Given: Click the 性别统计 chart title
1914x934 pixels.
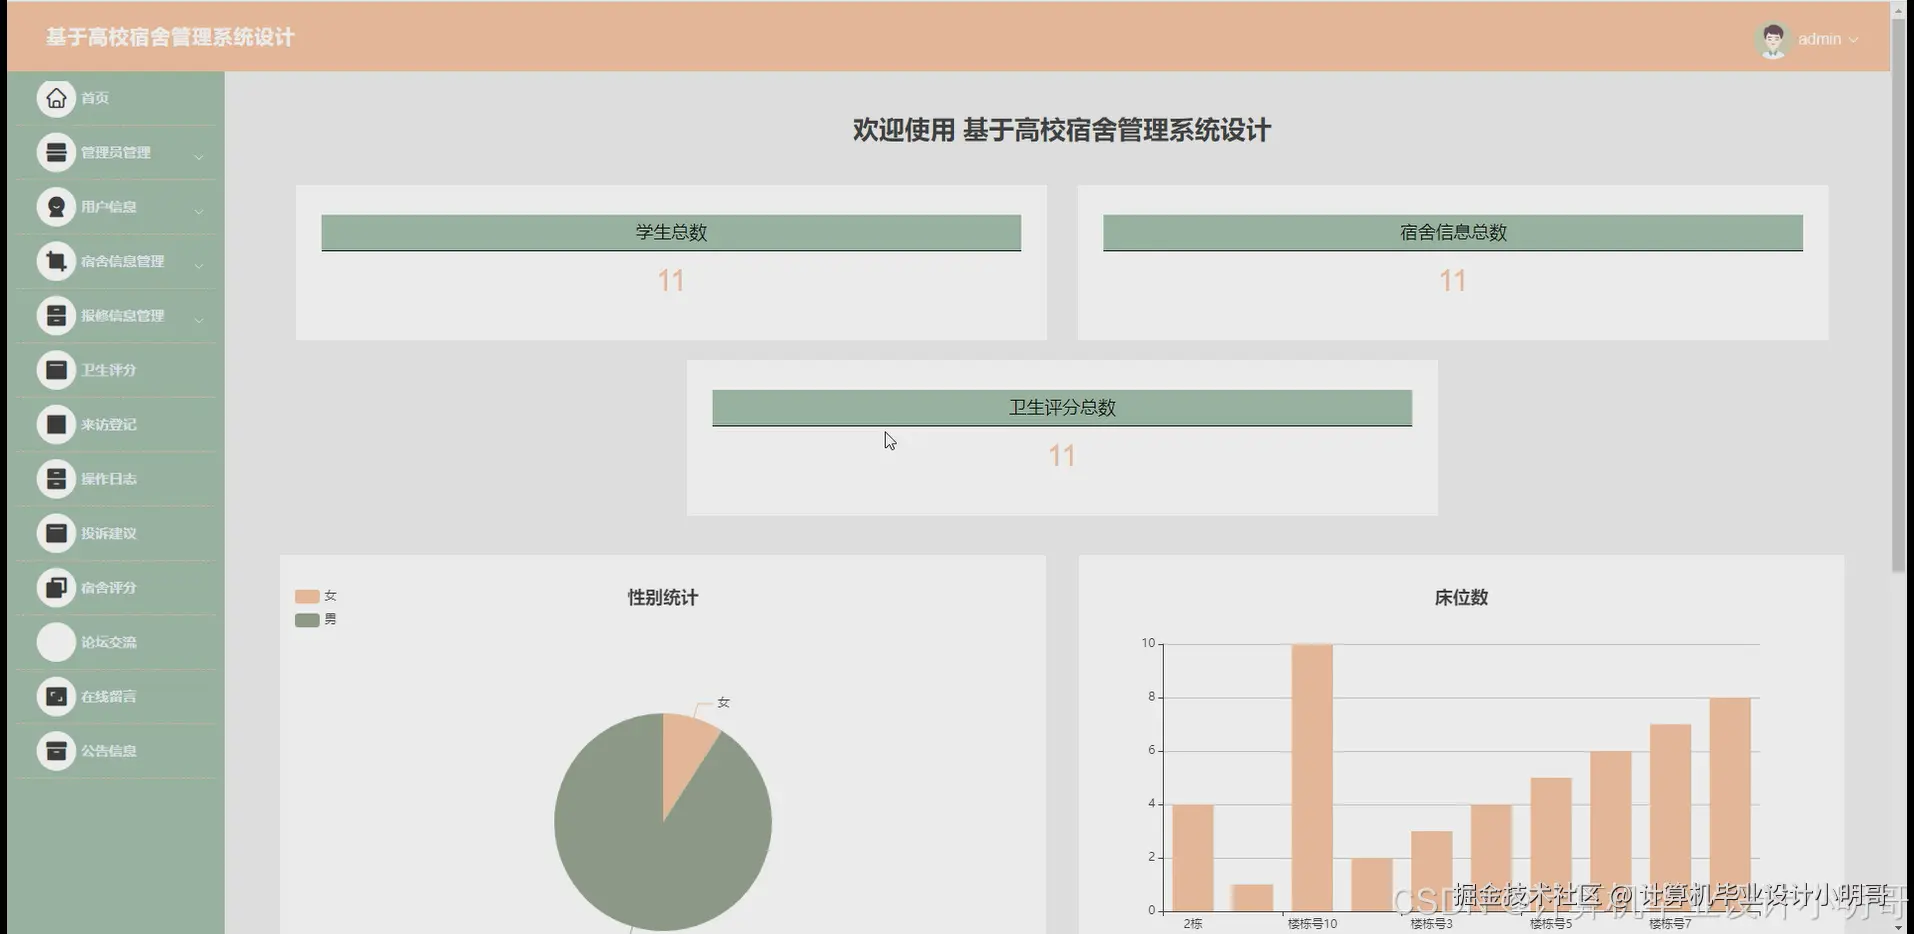Looking at the screenshot, I should (663, 598).
